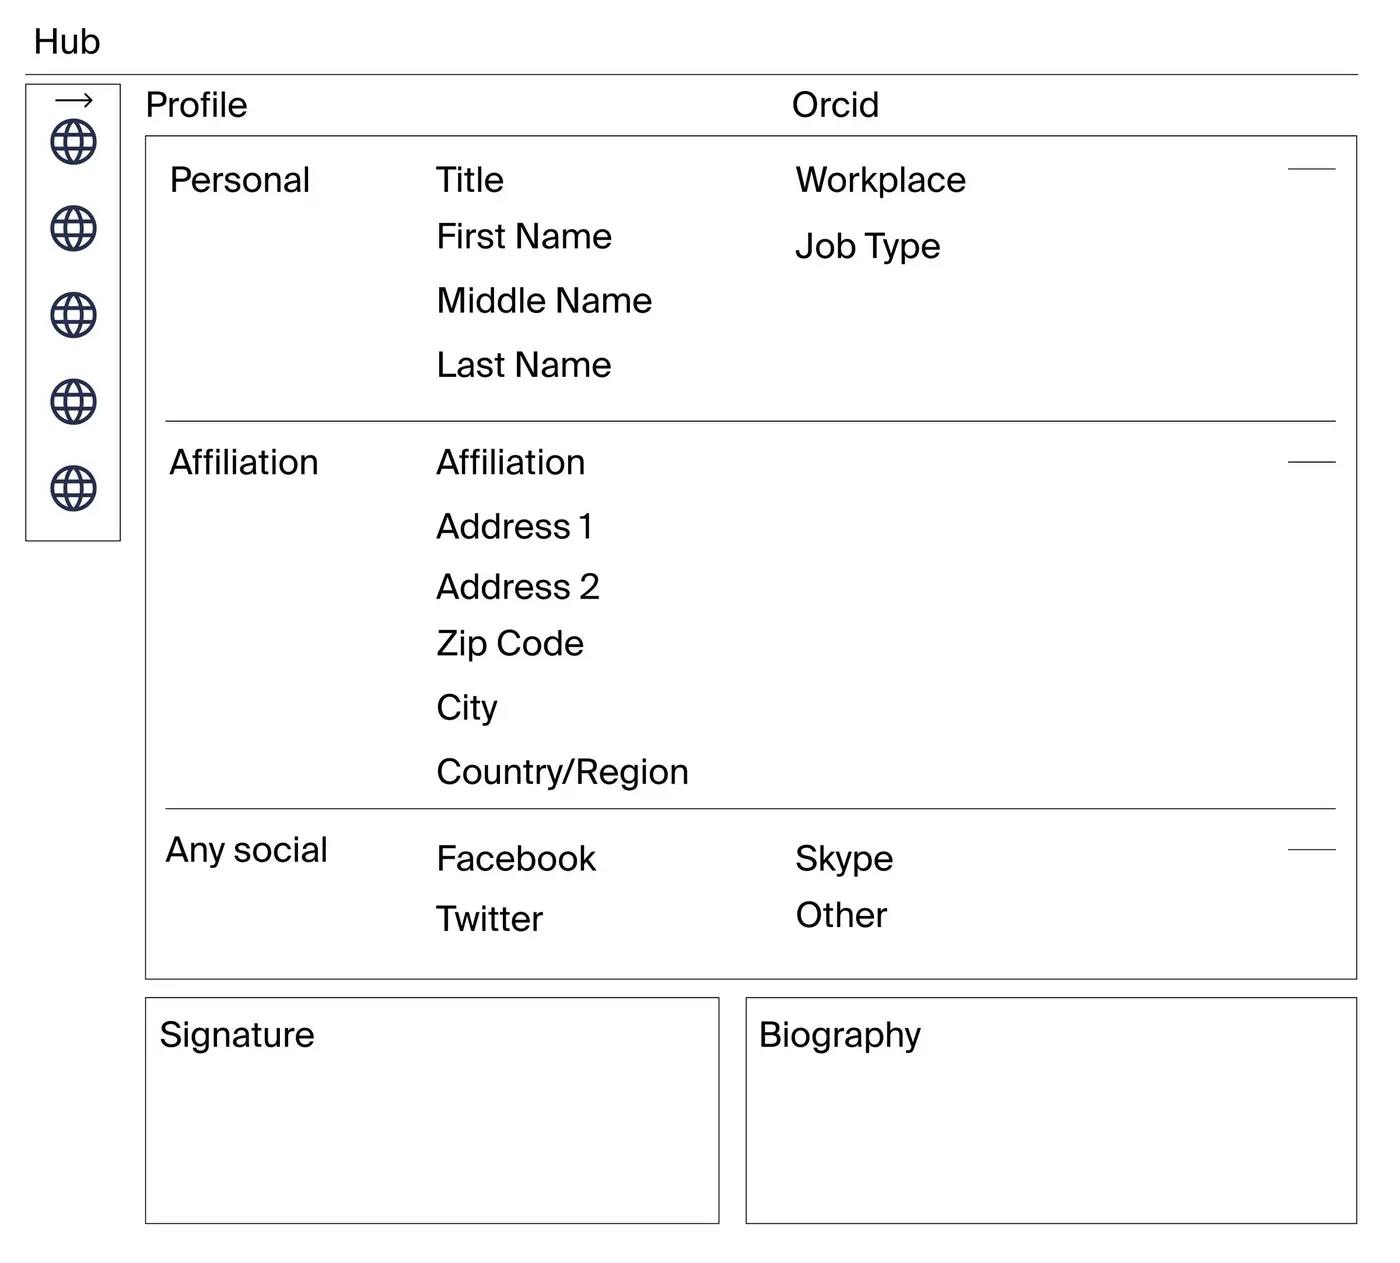
Task: Select the Other social field
Action: tap(841, 915)
